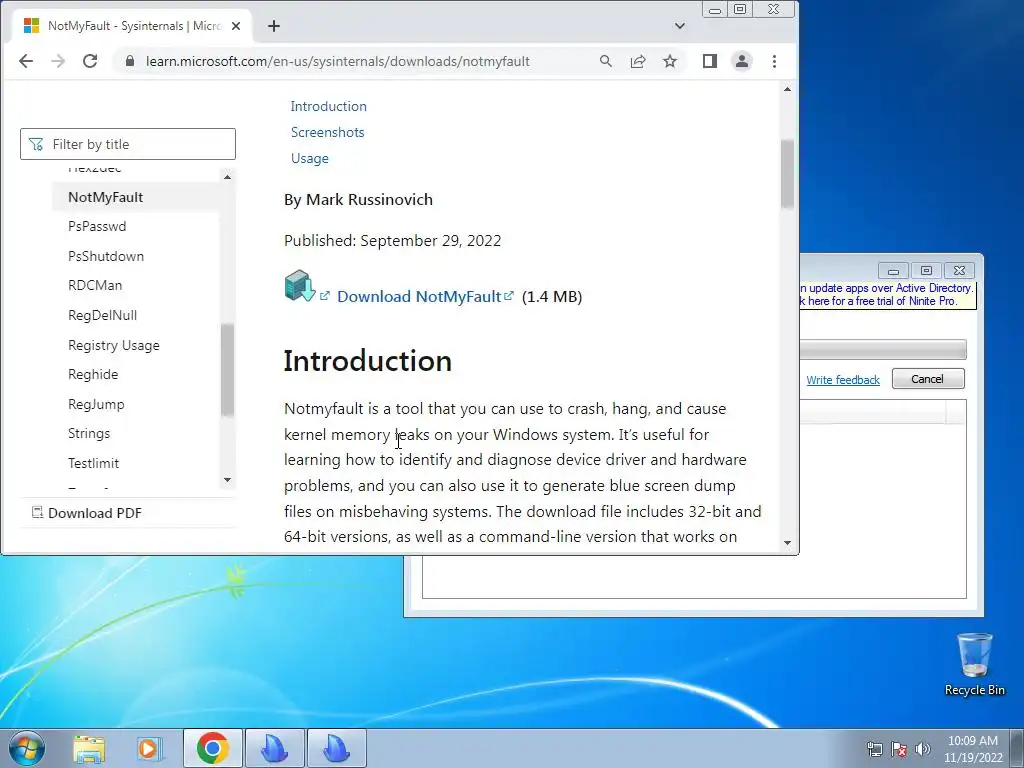The width and height of the screenshot is (1024, 768).
Task: Open a new Chrome tab
Action: coord(274,26)
